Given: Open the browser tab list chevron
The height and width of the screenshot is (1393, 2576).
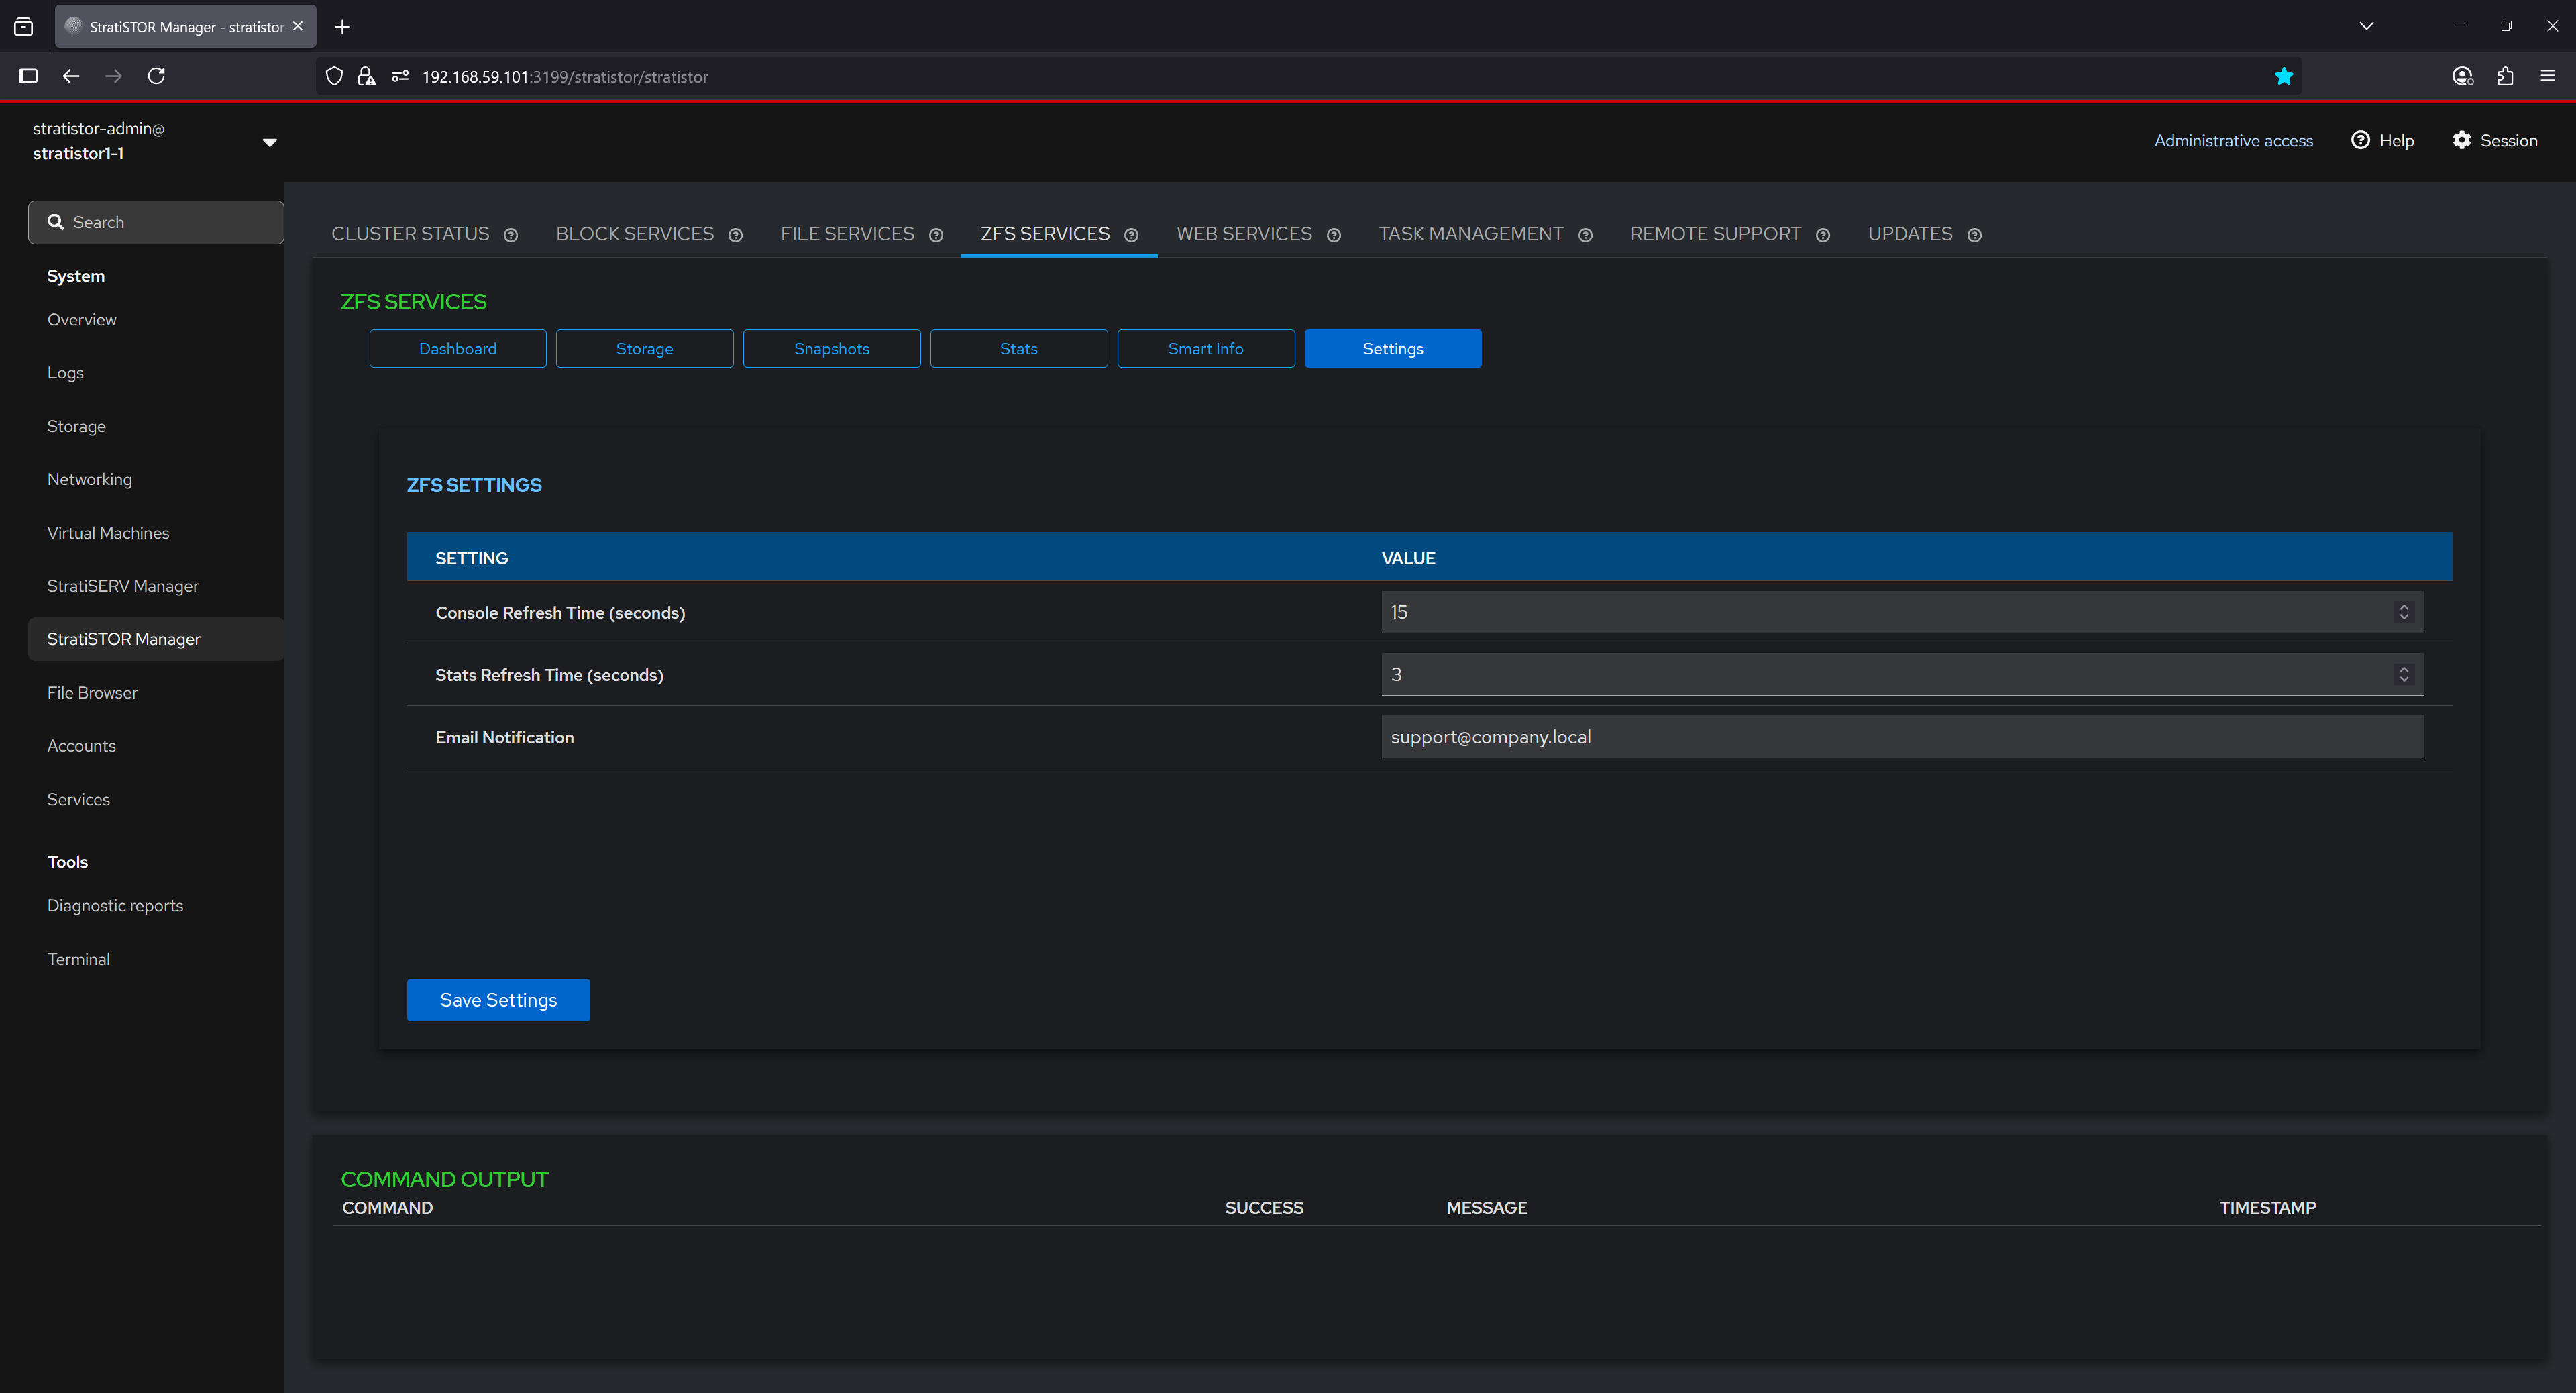Looking at the screenshot, I should [2366, 26].
